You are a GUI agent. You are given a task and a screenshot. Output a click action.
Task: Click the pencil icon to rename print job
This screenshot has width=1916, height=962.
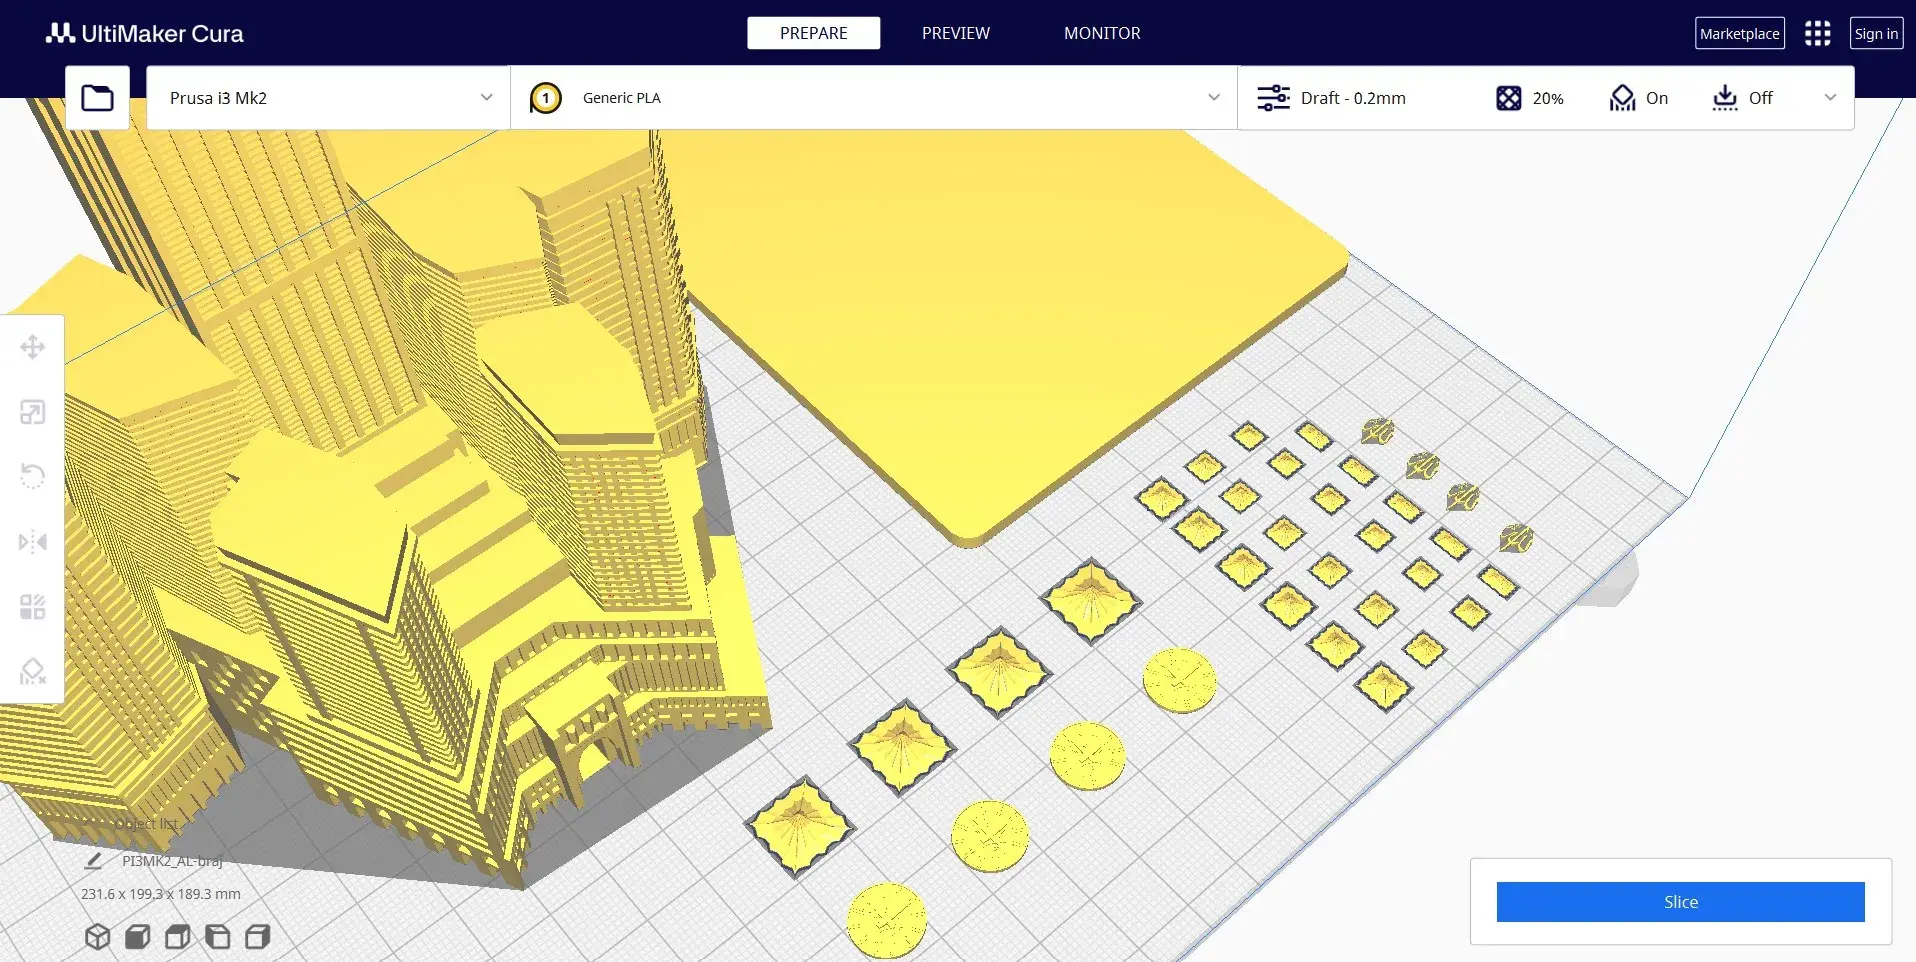pyautogui.click(x=93, y=861)
